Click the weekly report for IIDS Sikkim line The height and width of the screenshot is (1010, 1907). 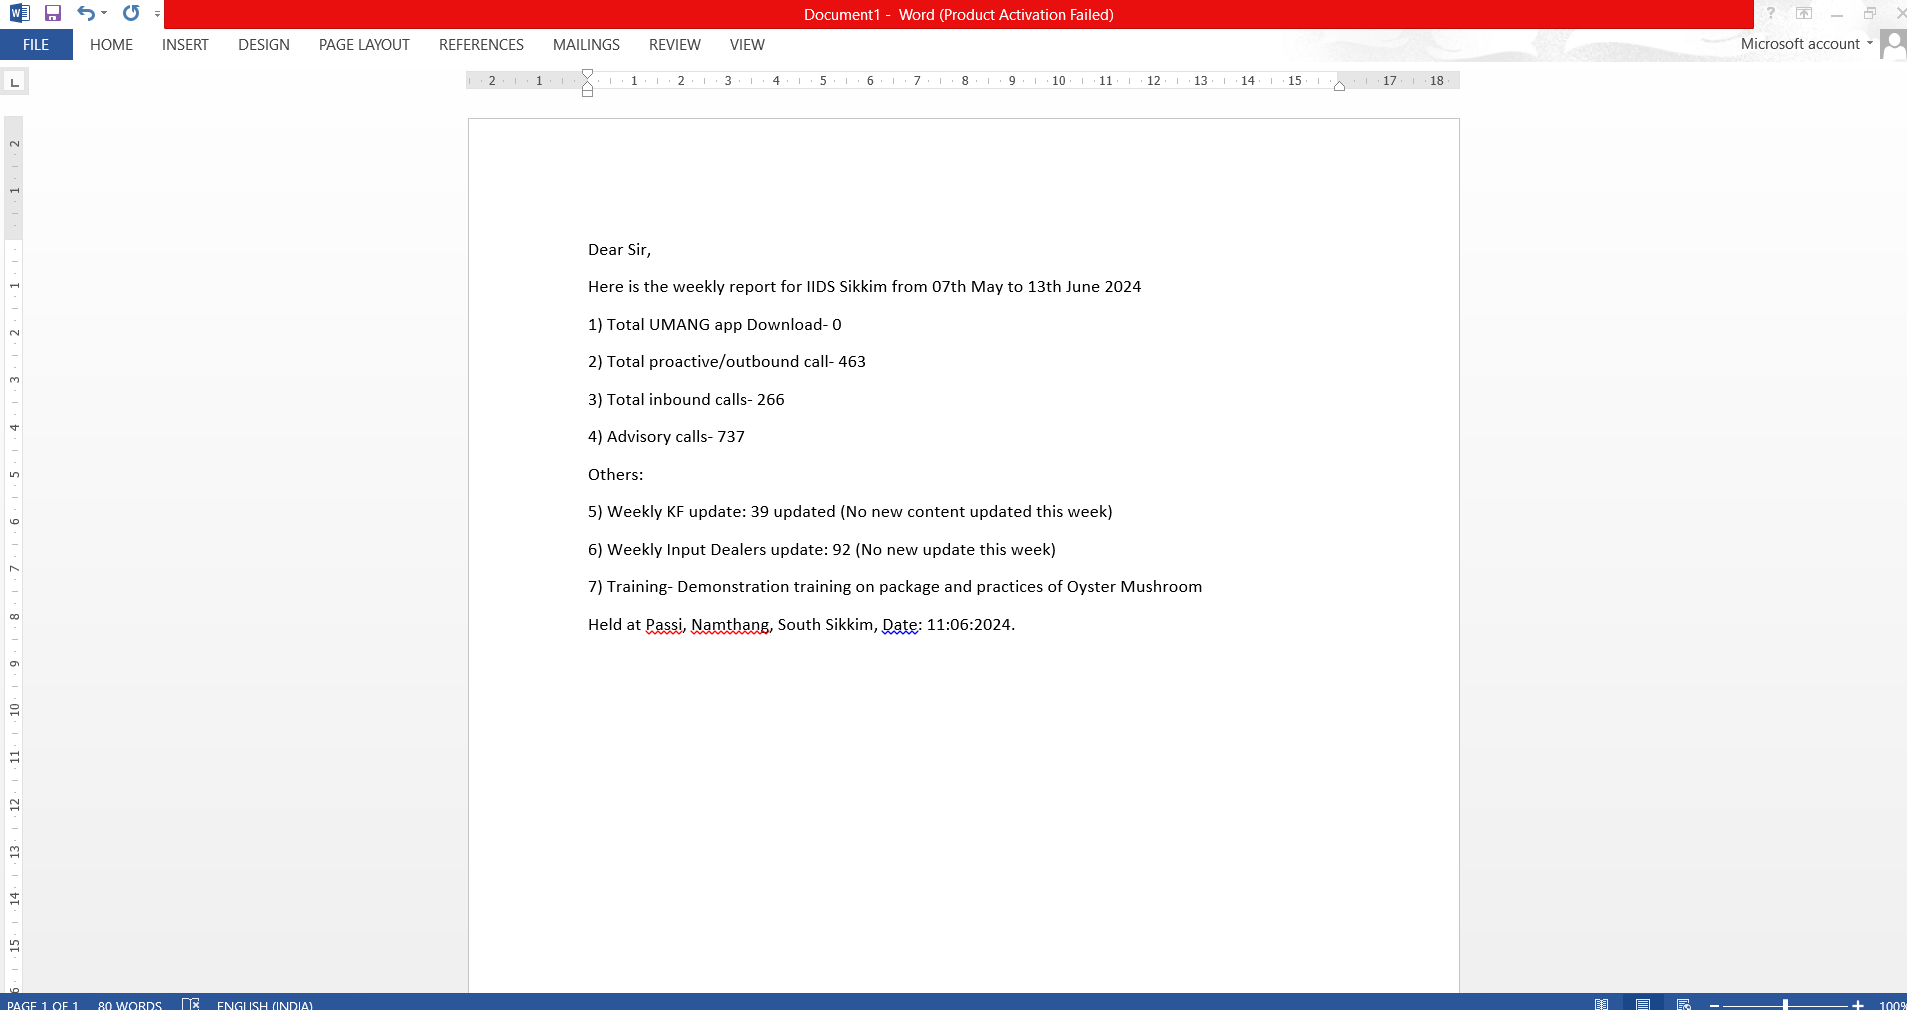click(x=864, y=287)
